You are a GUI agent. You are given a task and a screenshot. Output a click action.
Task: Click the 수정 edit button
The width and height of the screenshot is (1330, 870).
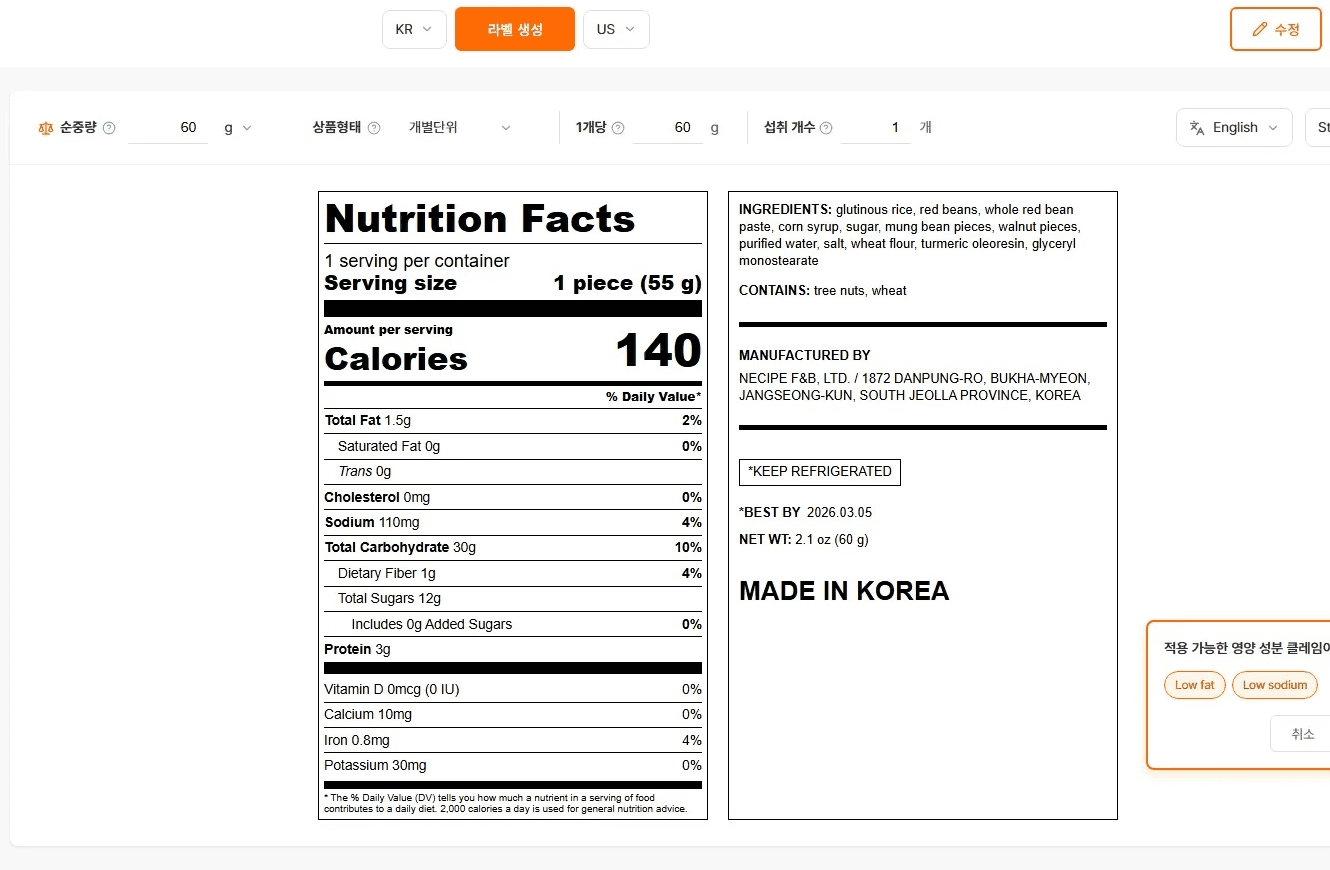[x=1275, y=29]
